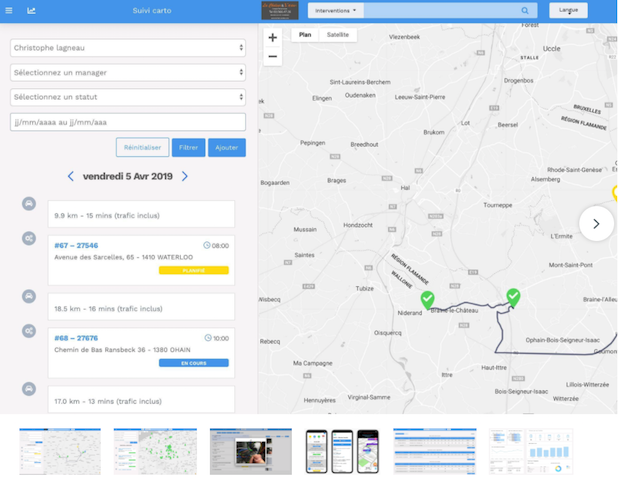Click the green checkmark marker near Niderand
This screenshot has width=618, height=480.
click(428, 300)
